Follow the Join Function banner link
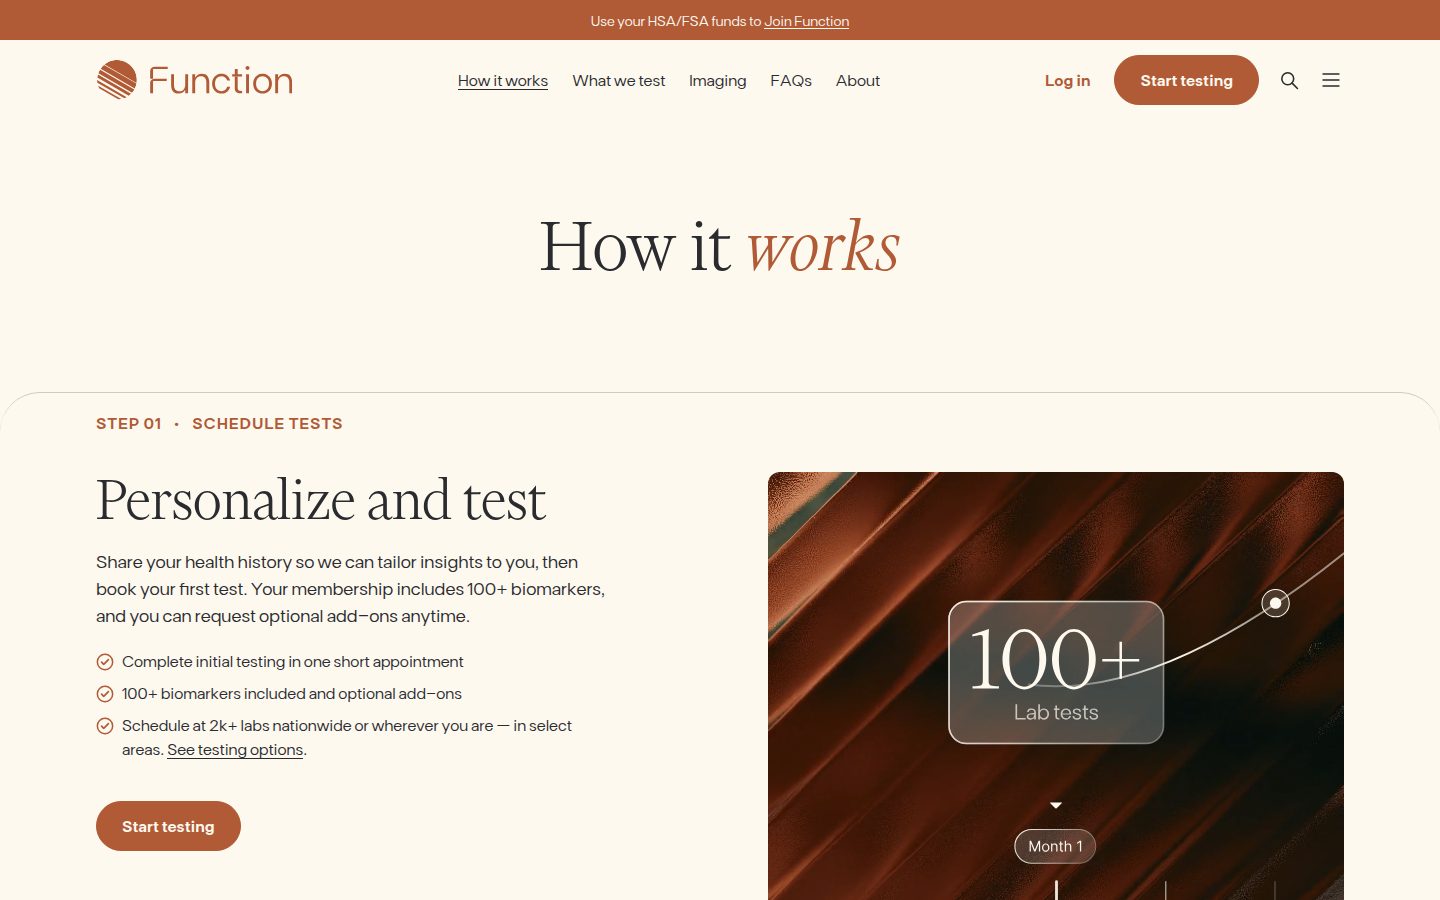Viewport: 1440px width, 900px height. 807,21
